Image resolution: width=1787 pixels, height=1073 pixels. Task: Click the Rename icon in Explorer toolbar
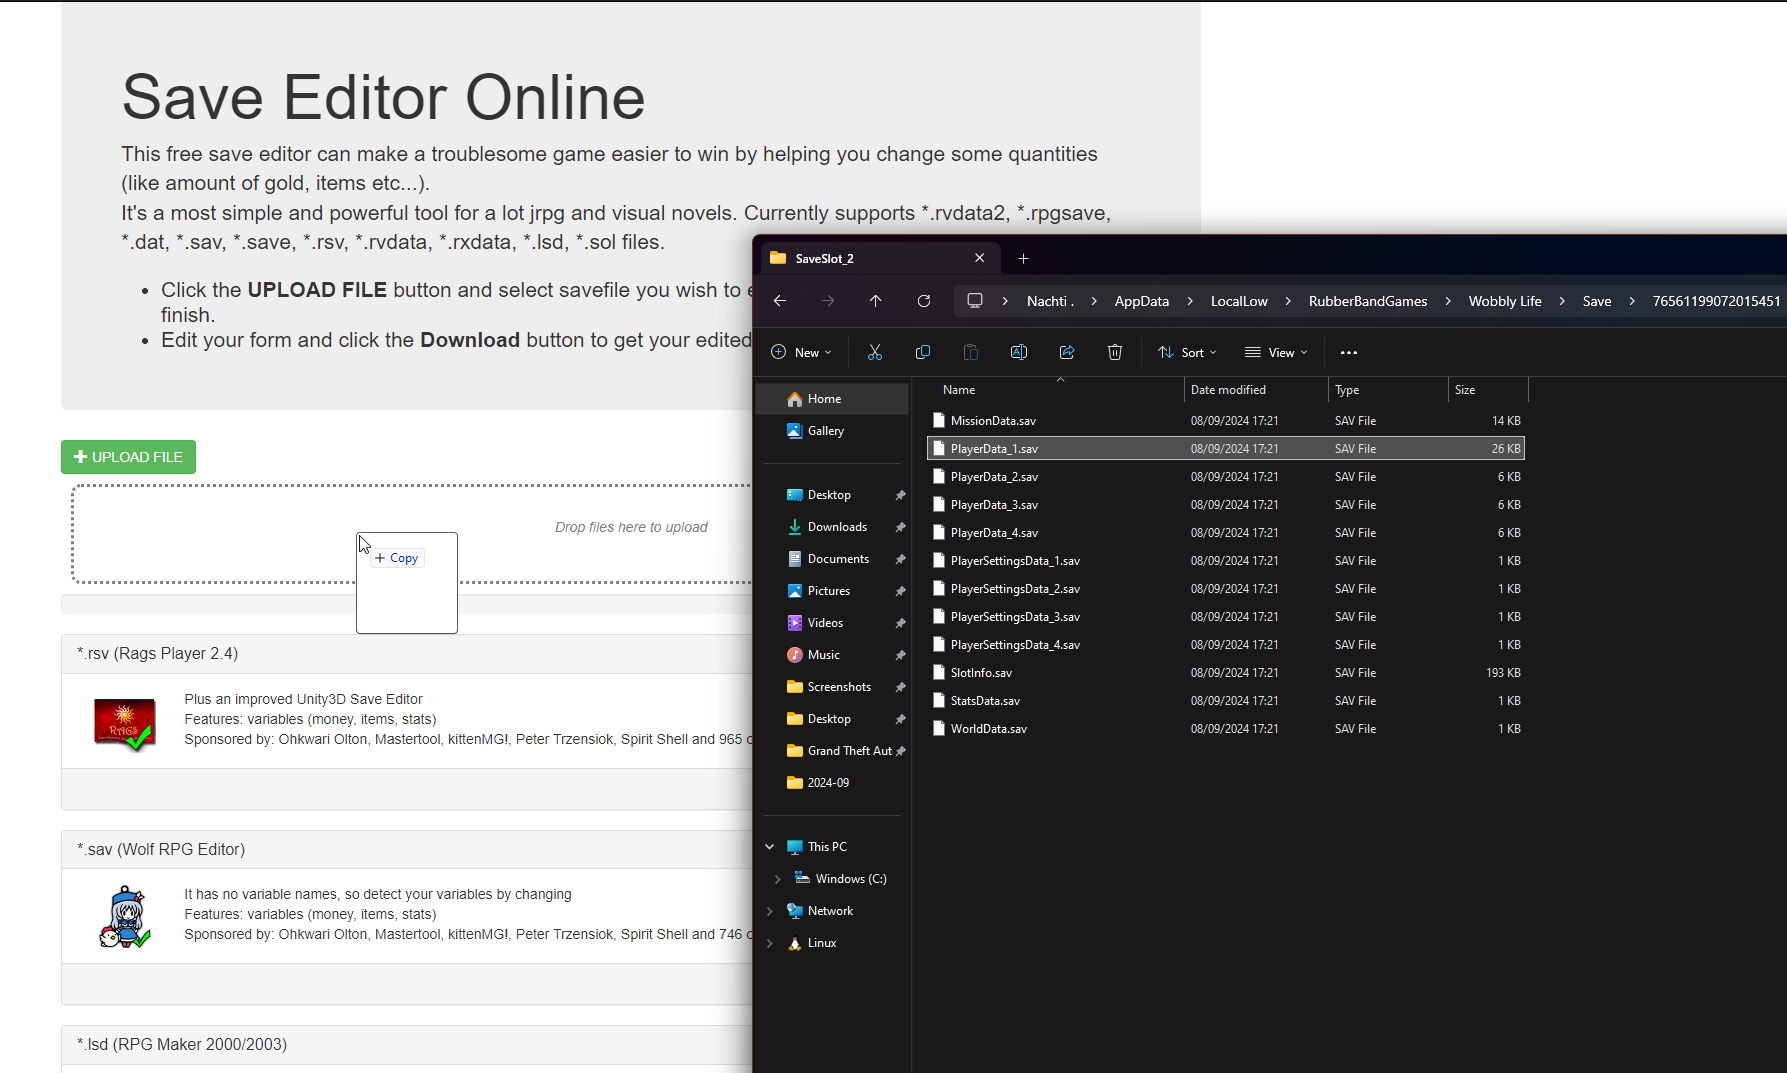click(1019, 353)
